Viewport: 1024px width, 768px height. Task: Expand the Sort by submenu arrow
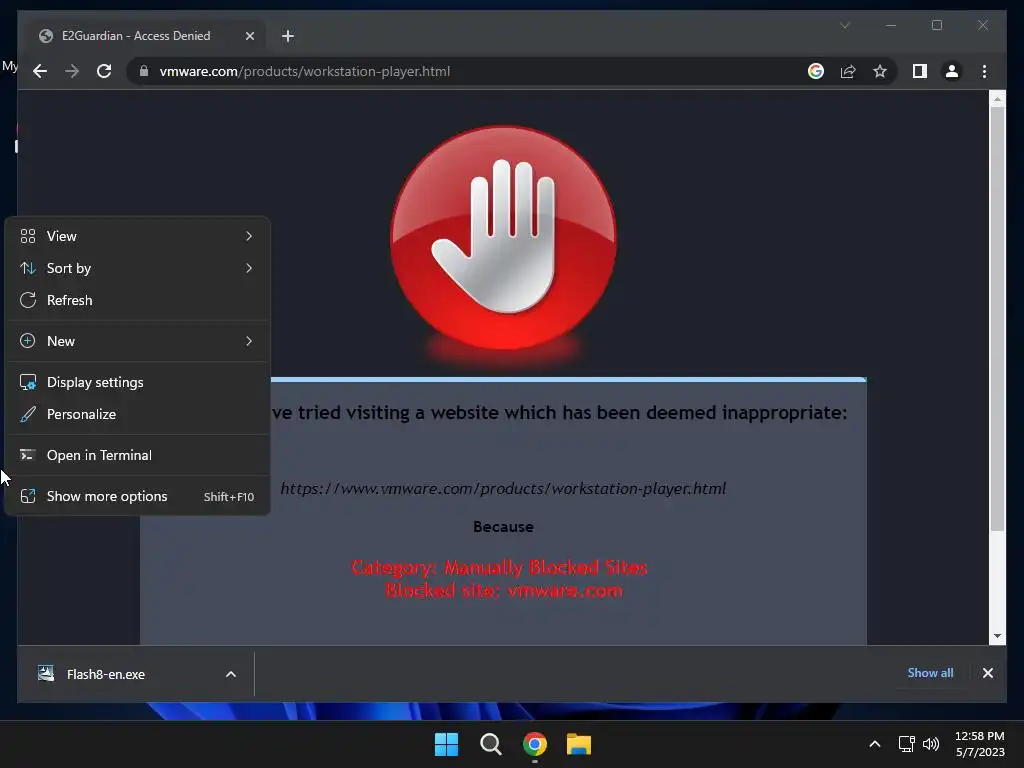(249, 268)
